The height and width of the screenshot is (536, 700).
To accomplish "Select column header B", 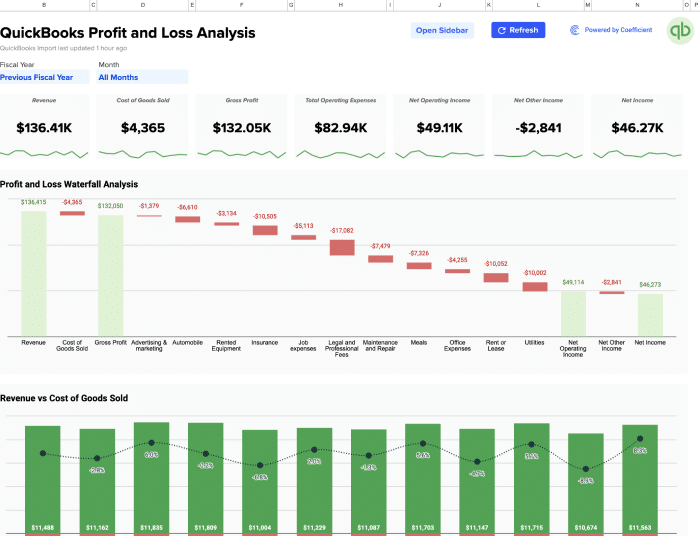I will 44,5.
